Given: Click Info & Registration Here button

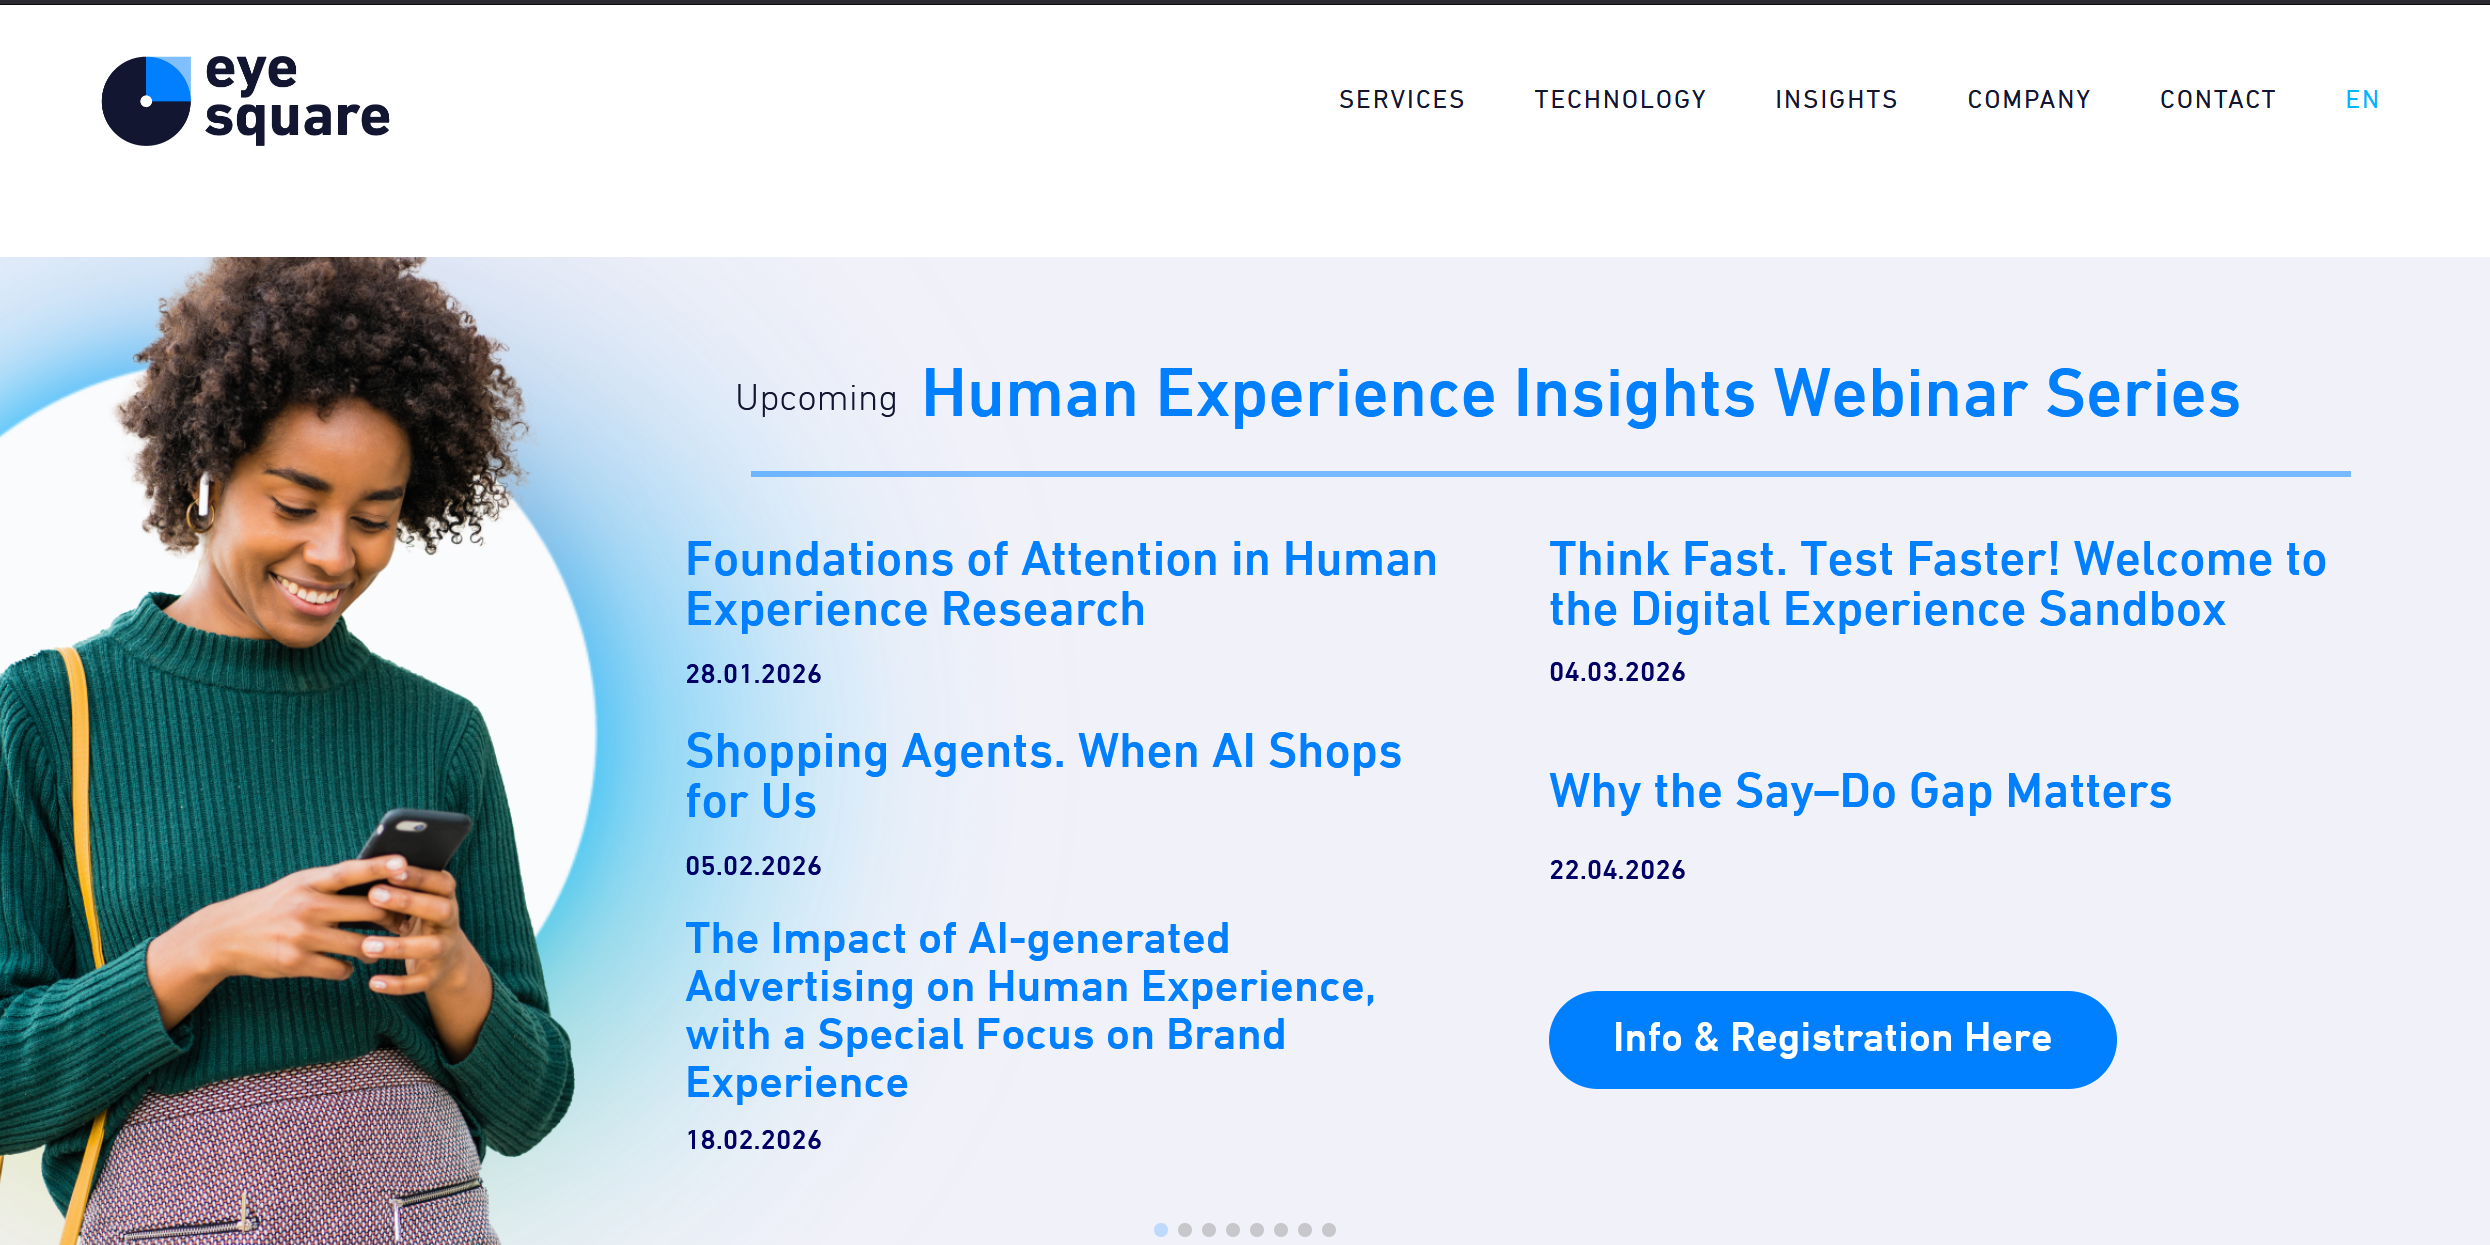Looking at the screenshot, I should (1832, 1039).
